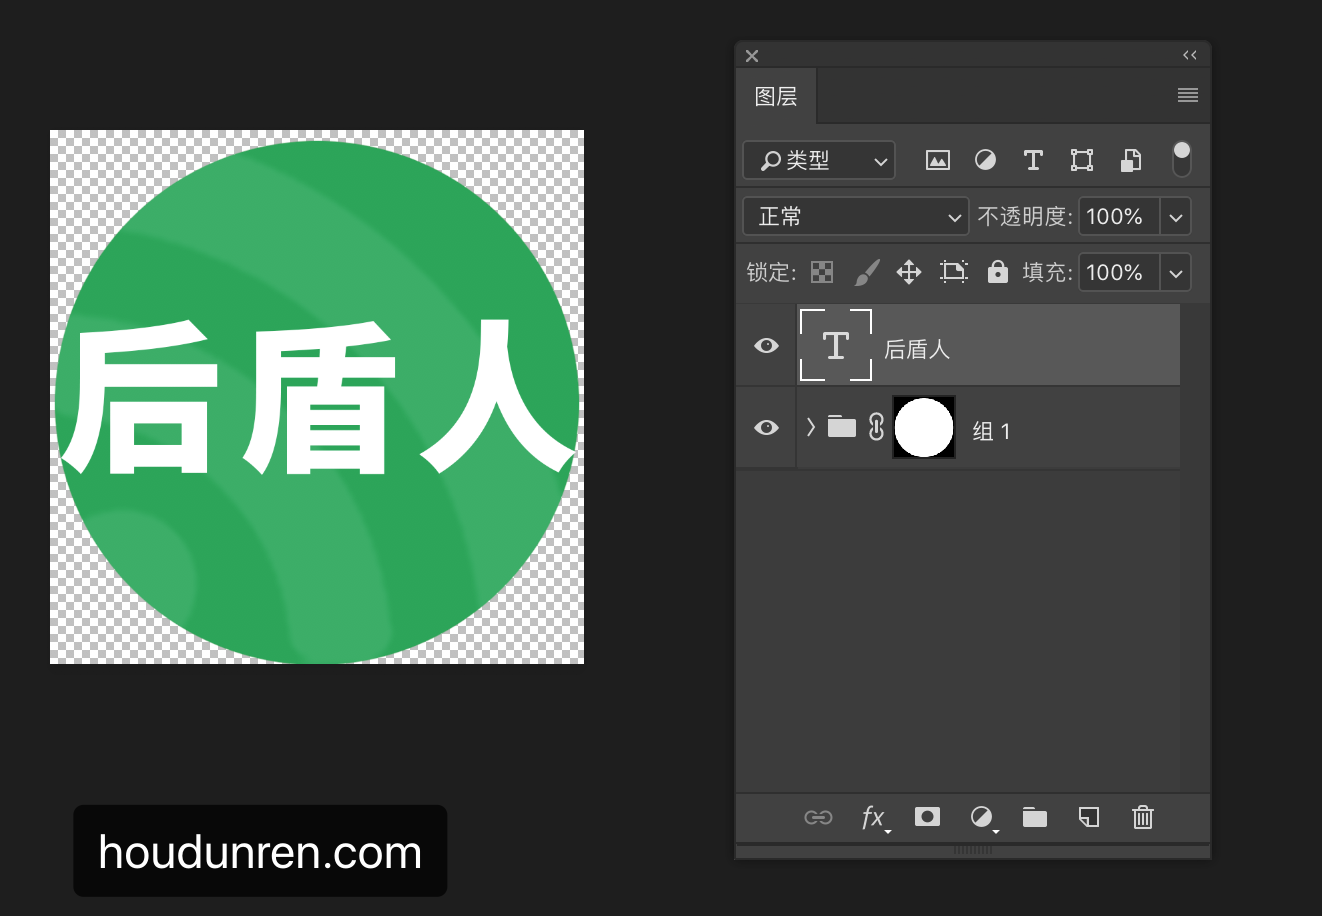The width and height of the screenshot is (1322, 916).
Task: Create new fill or adjustment layer
Action: pos(983,818)
